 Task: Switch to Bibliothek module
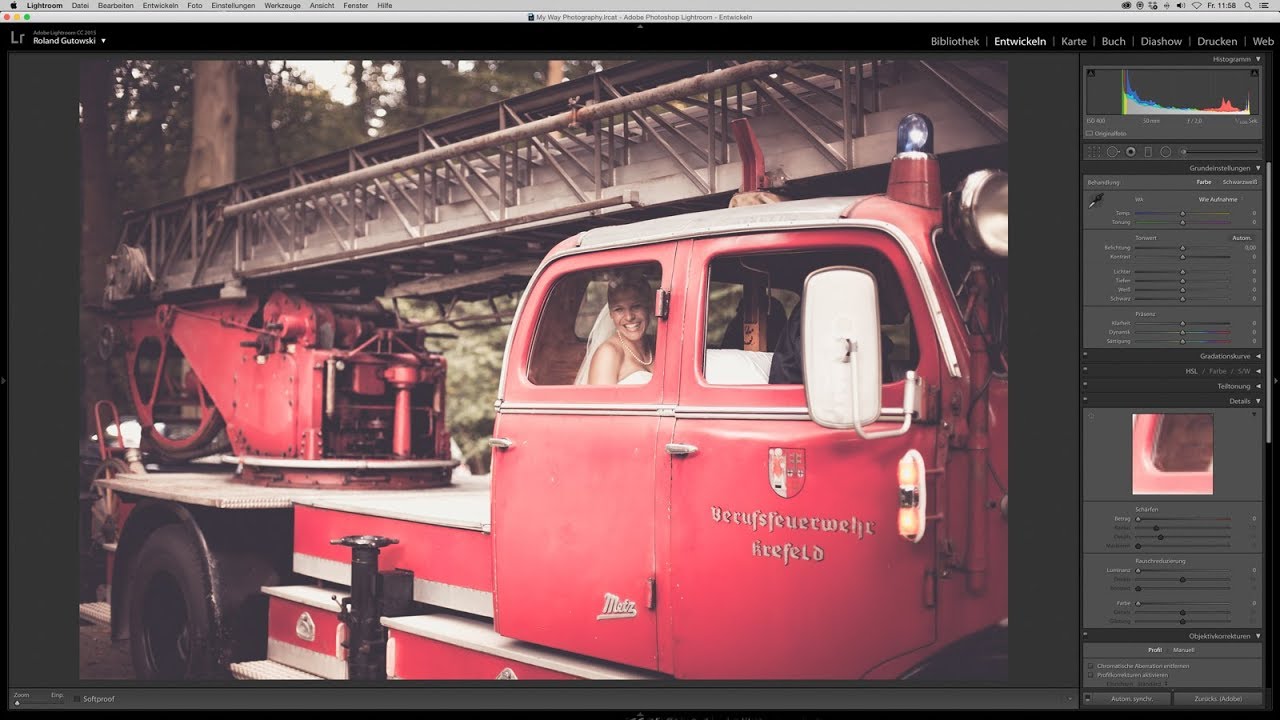pos(955,41)
